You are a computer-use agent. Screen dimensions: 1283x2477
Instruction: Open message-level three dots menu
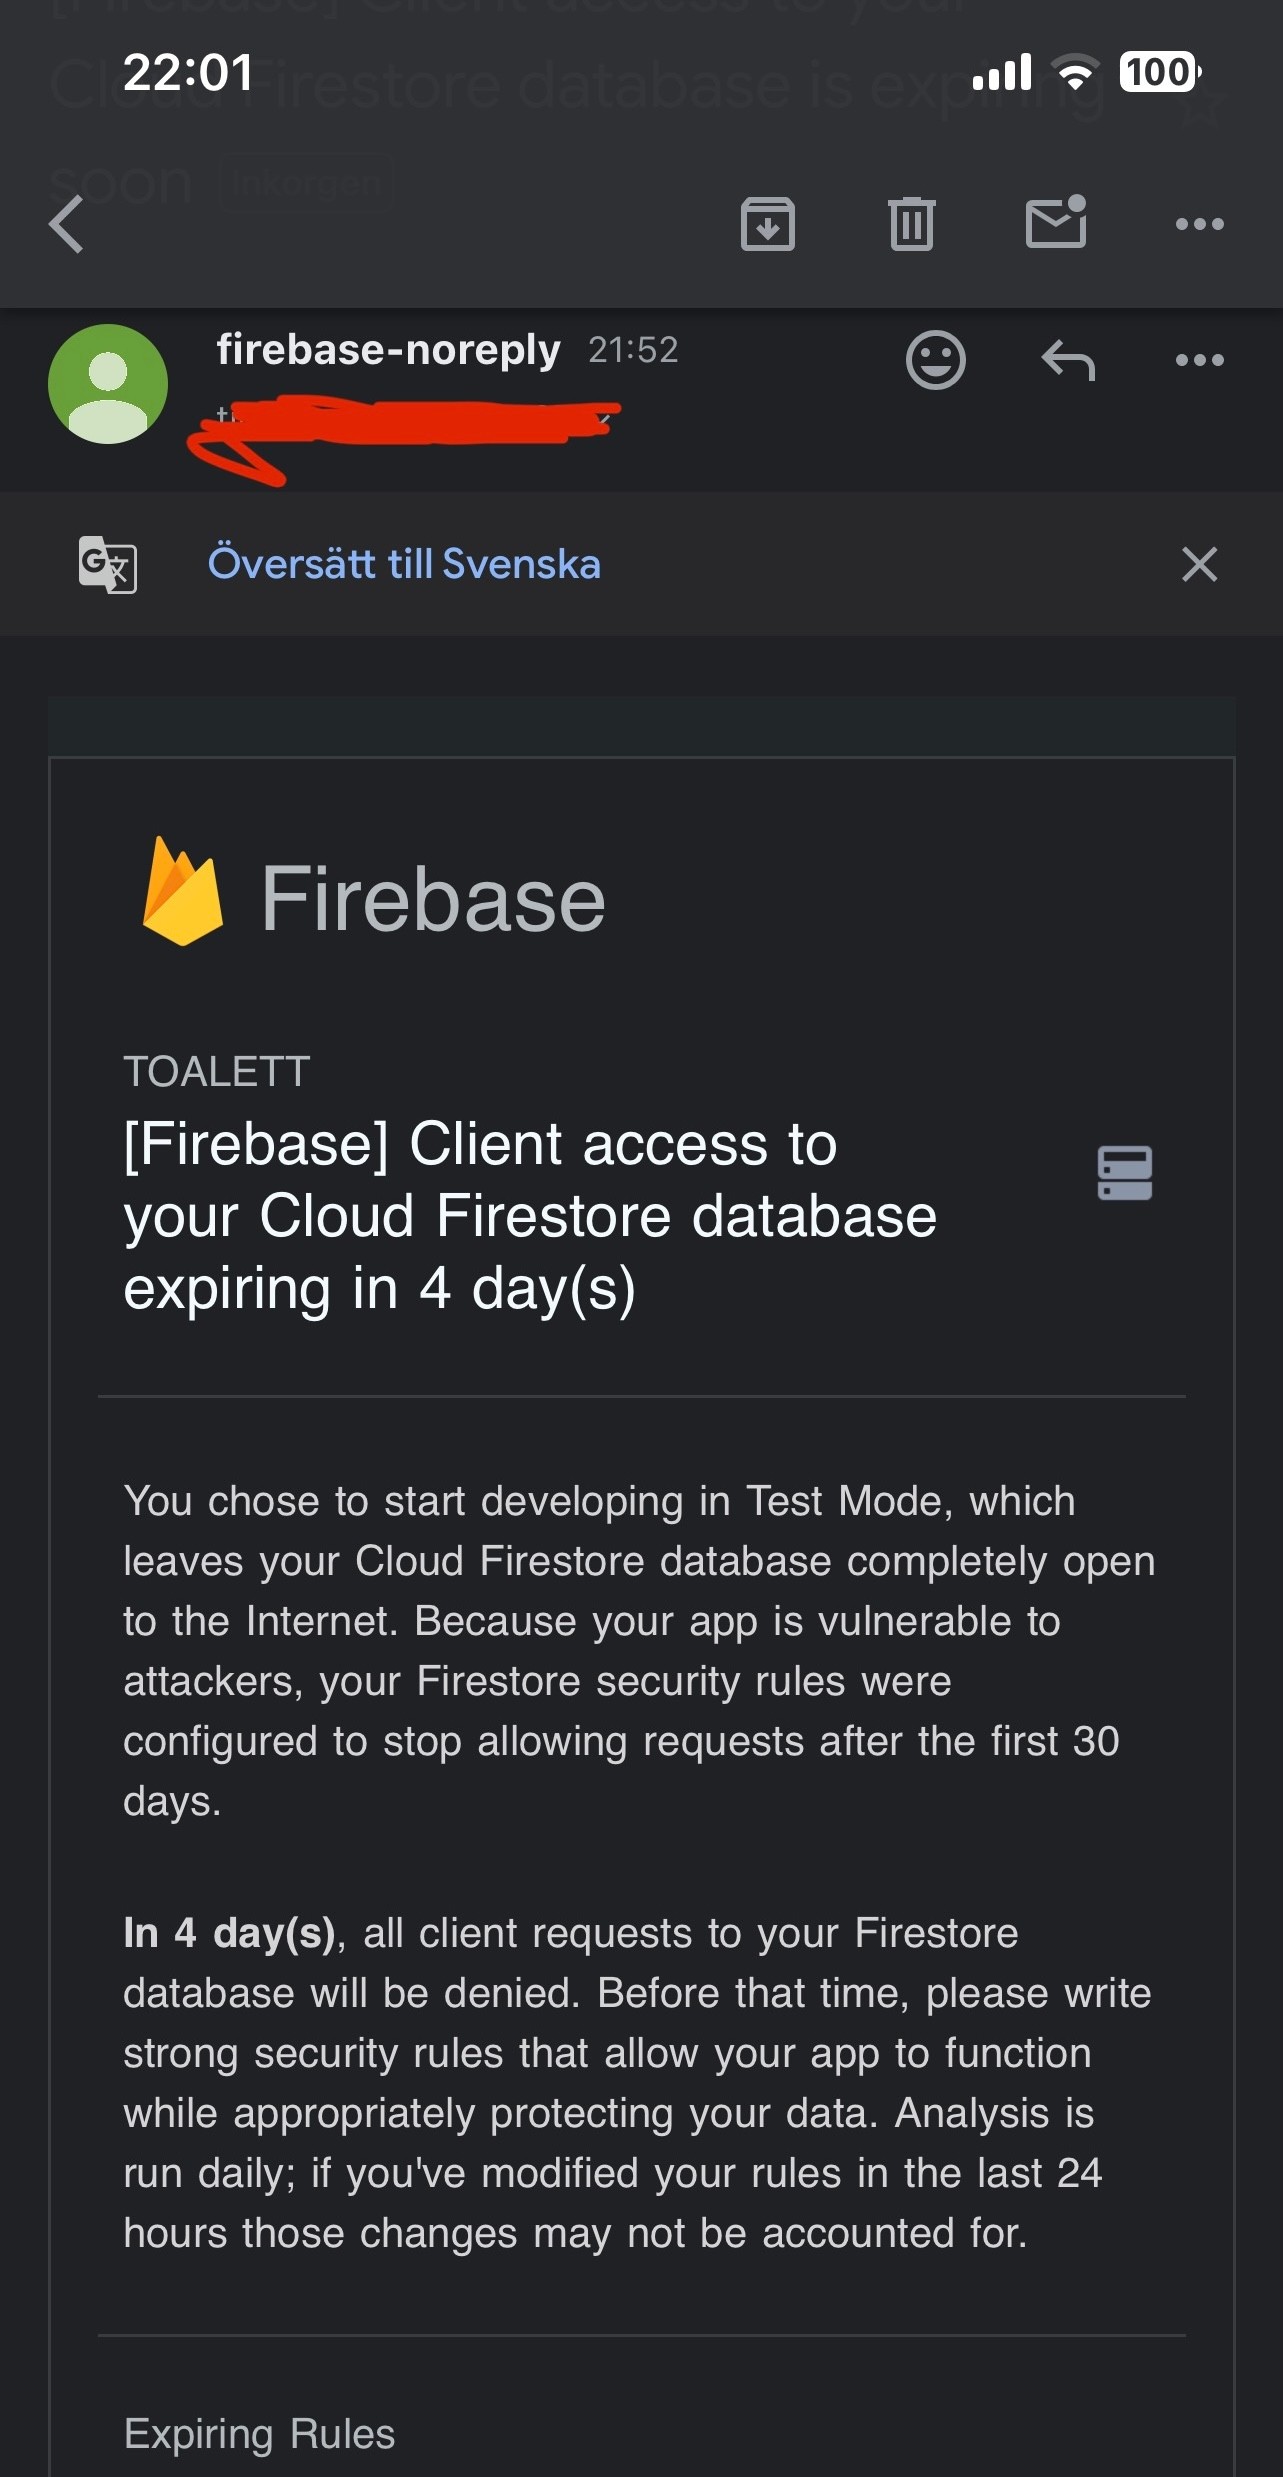tap(1199, 360)
